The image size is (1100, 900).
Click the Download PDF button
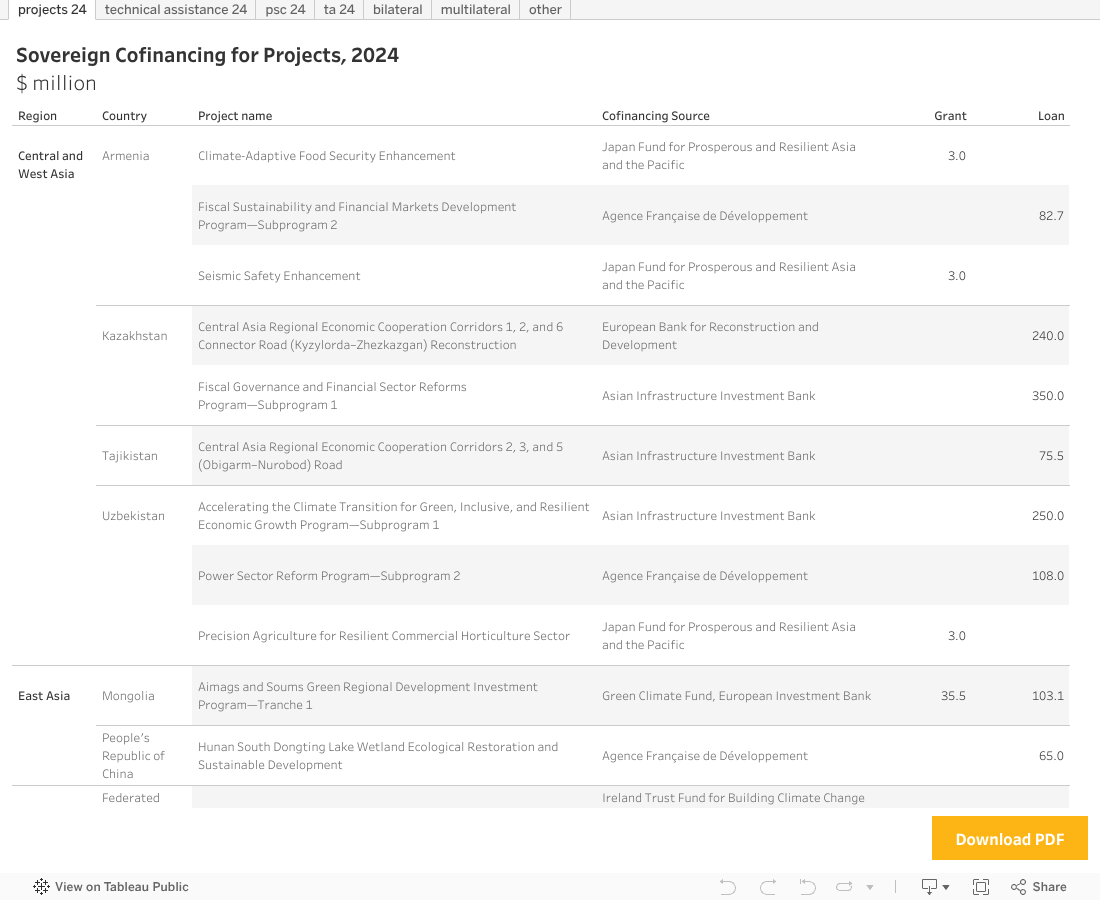1009,839
